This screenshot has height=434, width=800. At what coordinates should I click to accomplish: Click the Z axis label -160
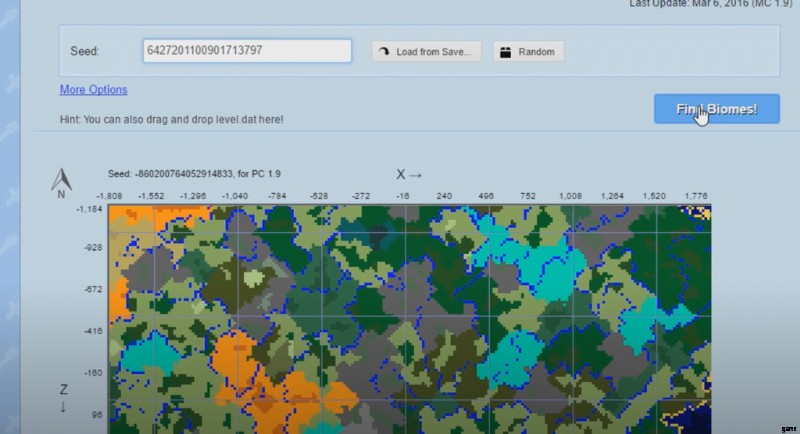point(93,373)
